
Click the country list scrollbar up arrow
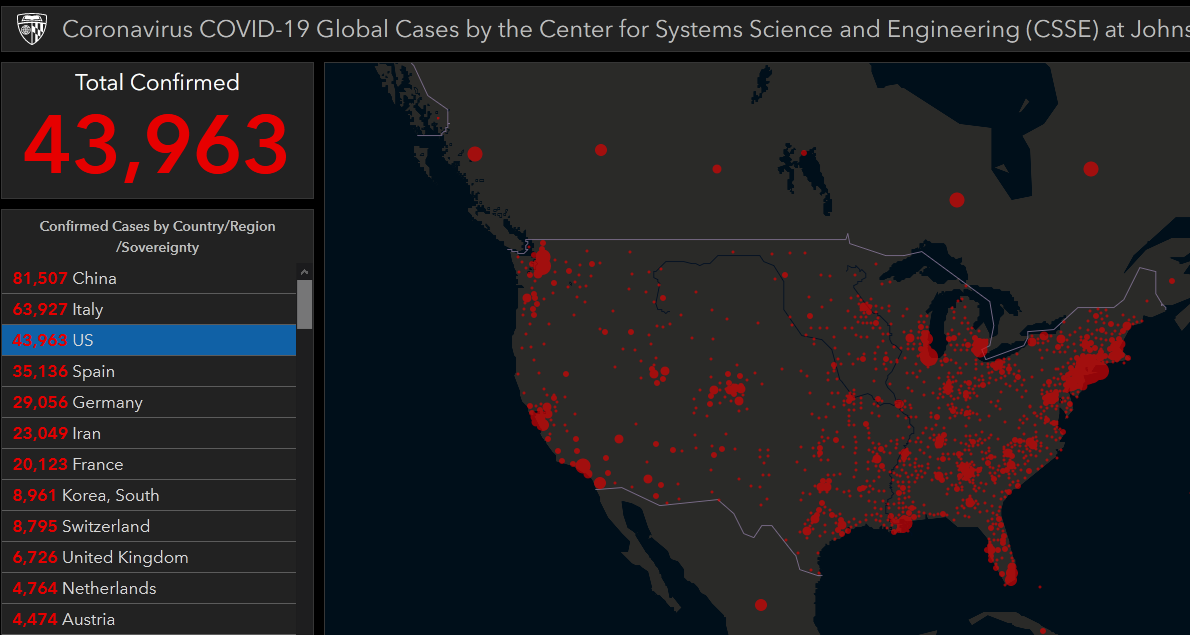point(304,272)
